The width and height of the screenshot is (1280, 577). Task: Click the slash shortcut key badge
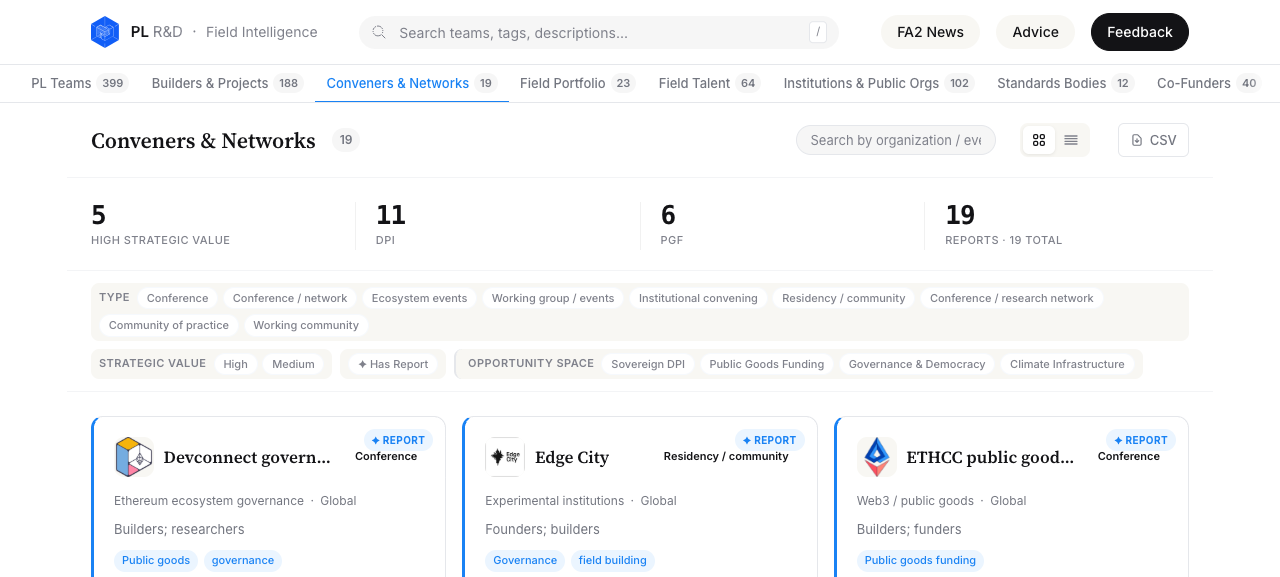[x=818, y=32]
